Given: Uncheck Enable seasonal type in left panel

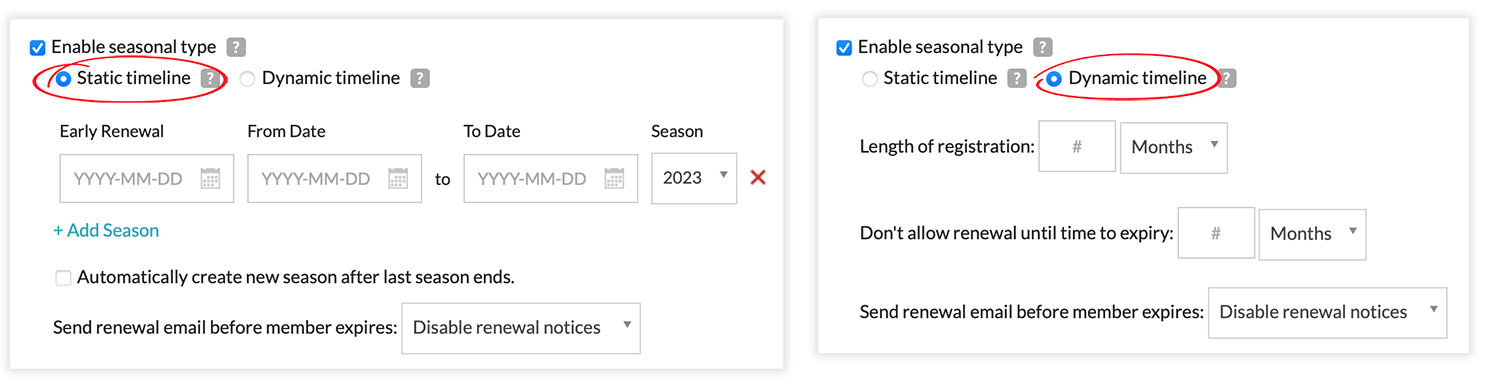Looking at the screenshot, I should click(38, 47).
